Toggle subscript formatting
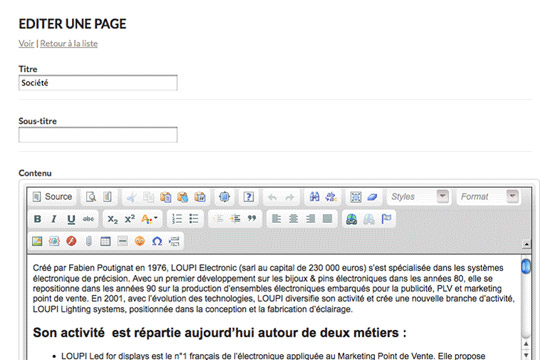This screenshot has height=360, width=540. [x=113, y=219]
